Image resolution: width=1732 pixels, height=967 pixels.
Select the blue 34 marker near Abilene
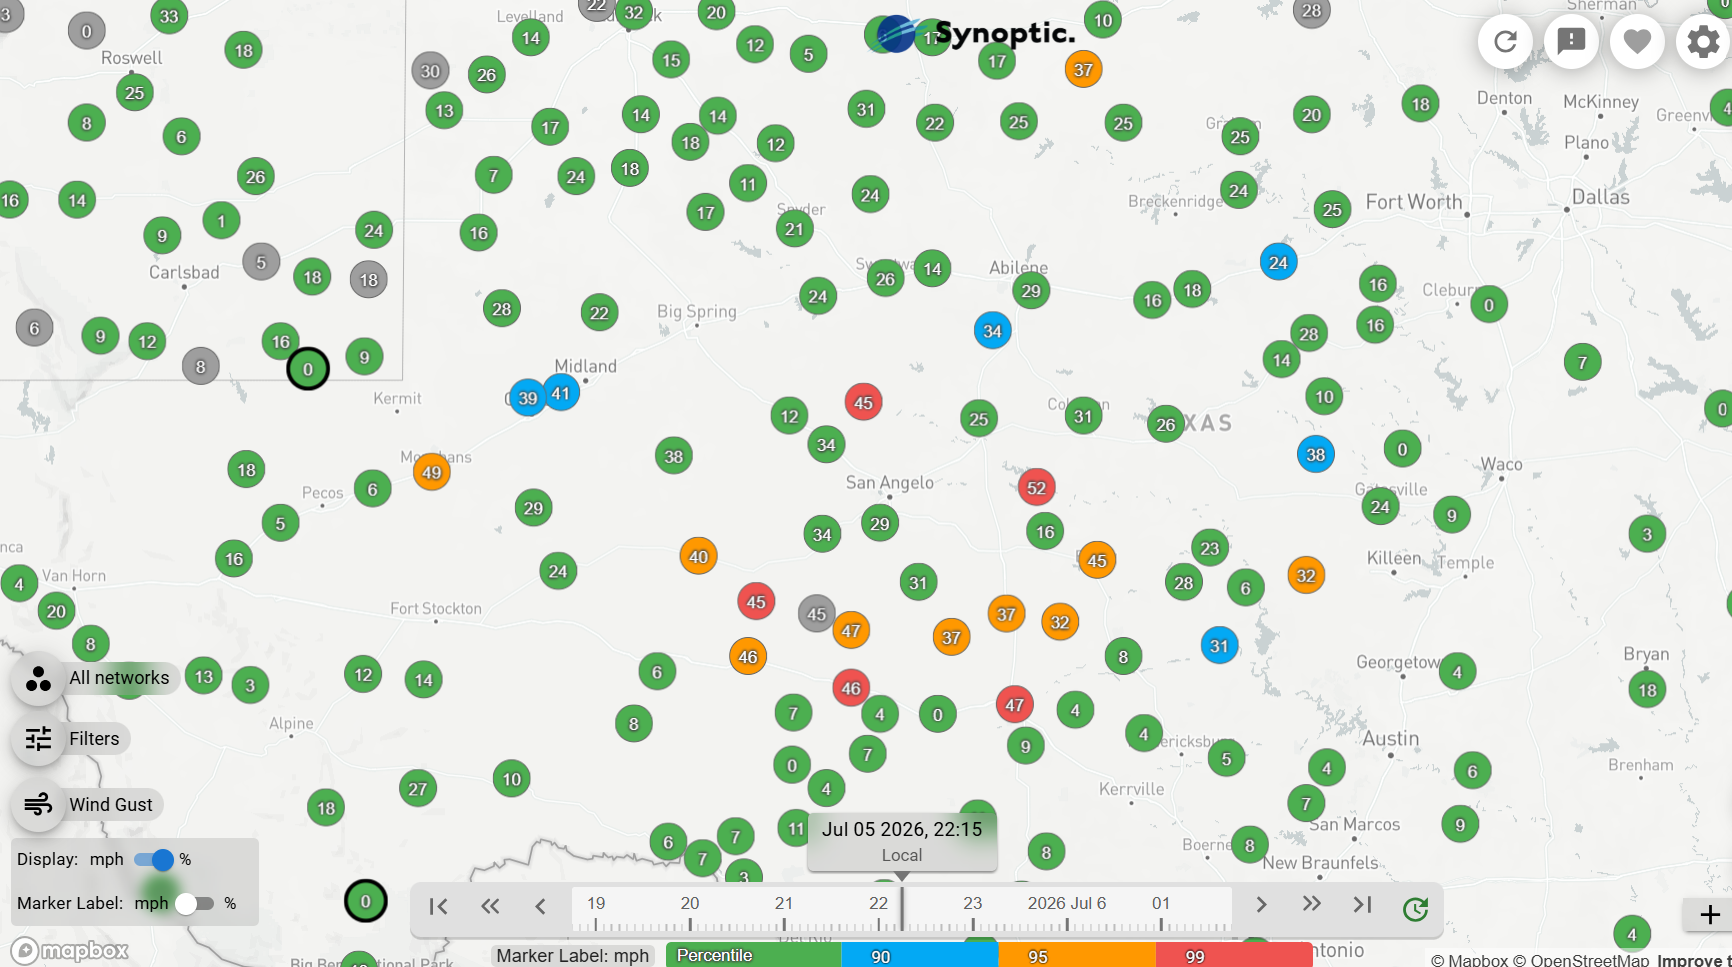click(x=992, y=331)
